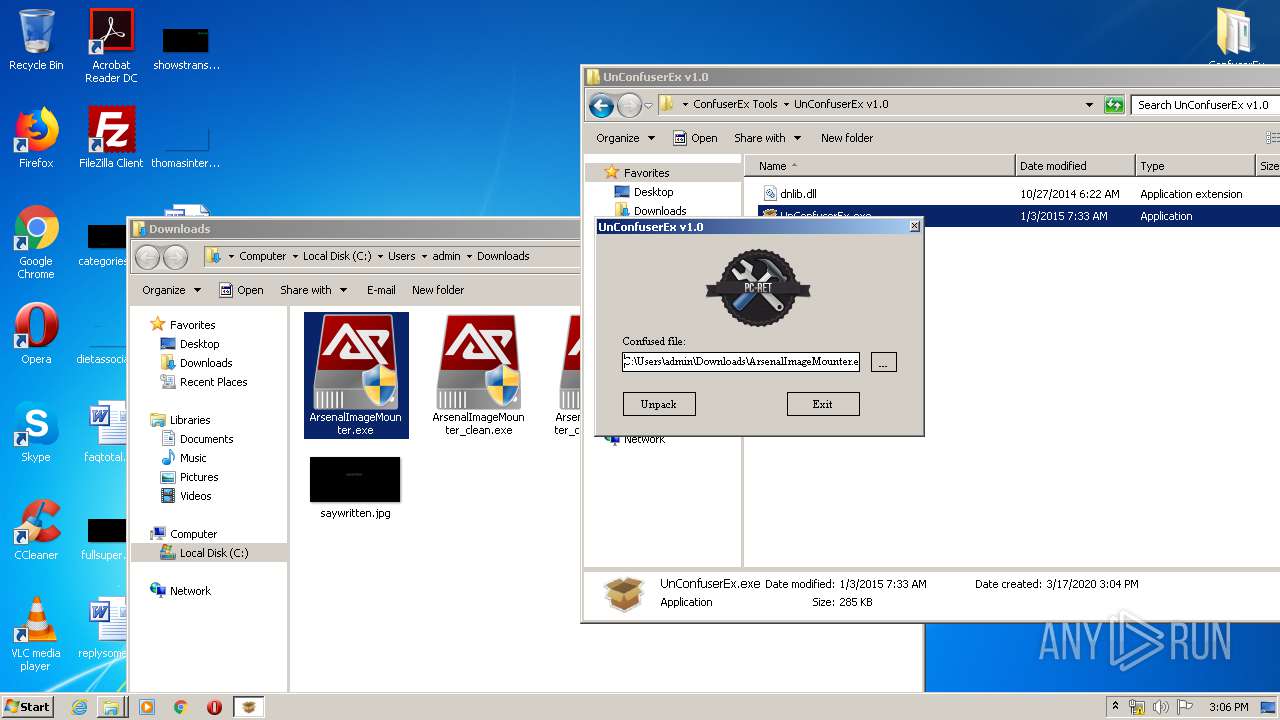Open the Recycle Bin desktop icon
1280x720 pixels.
[x=36, y=40]
